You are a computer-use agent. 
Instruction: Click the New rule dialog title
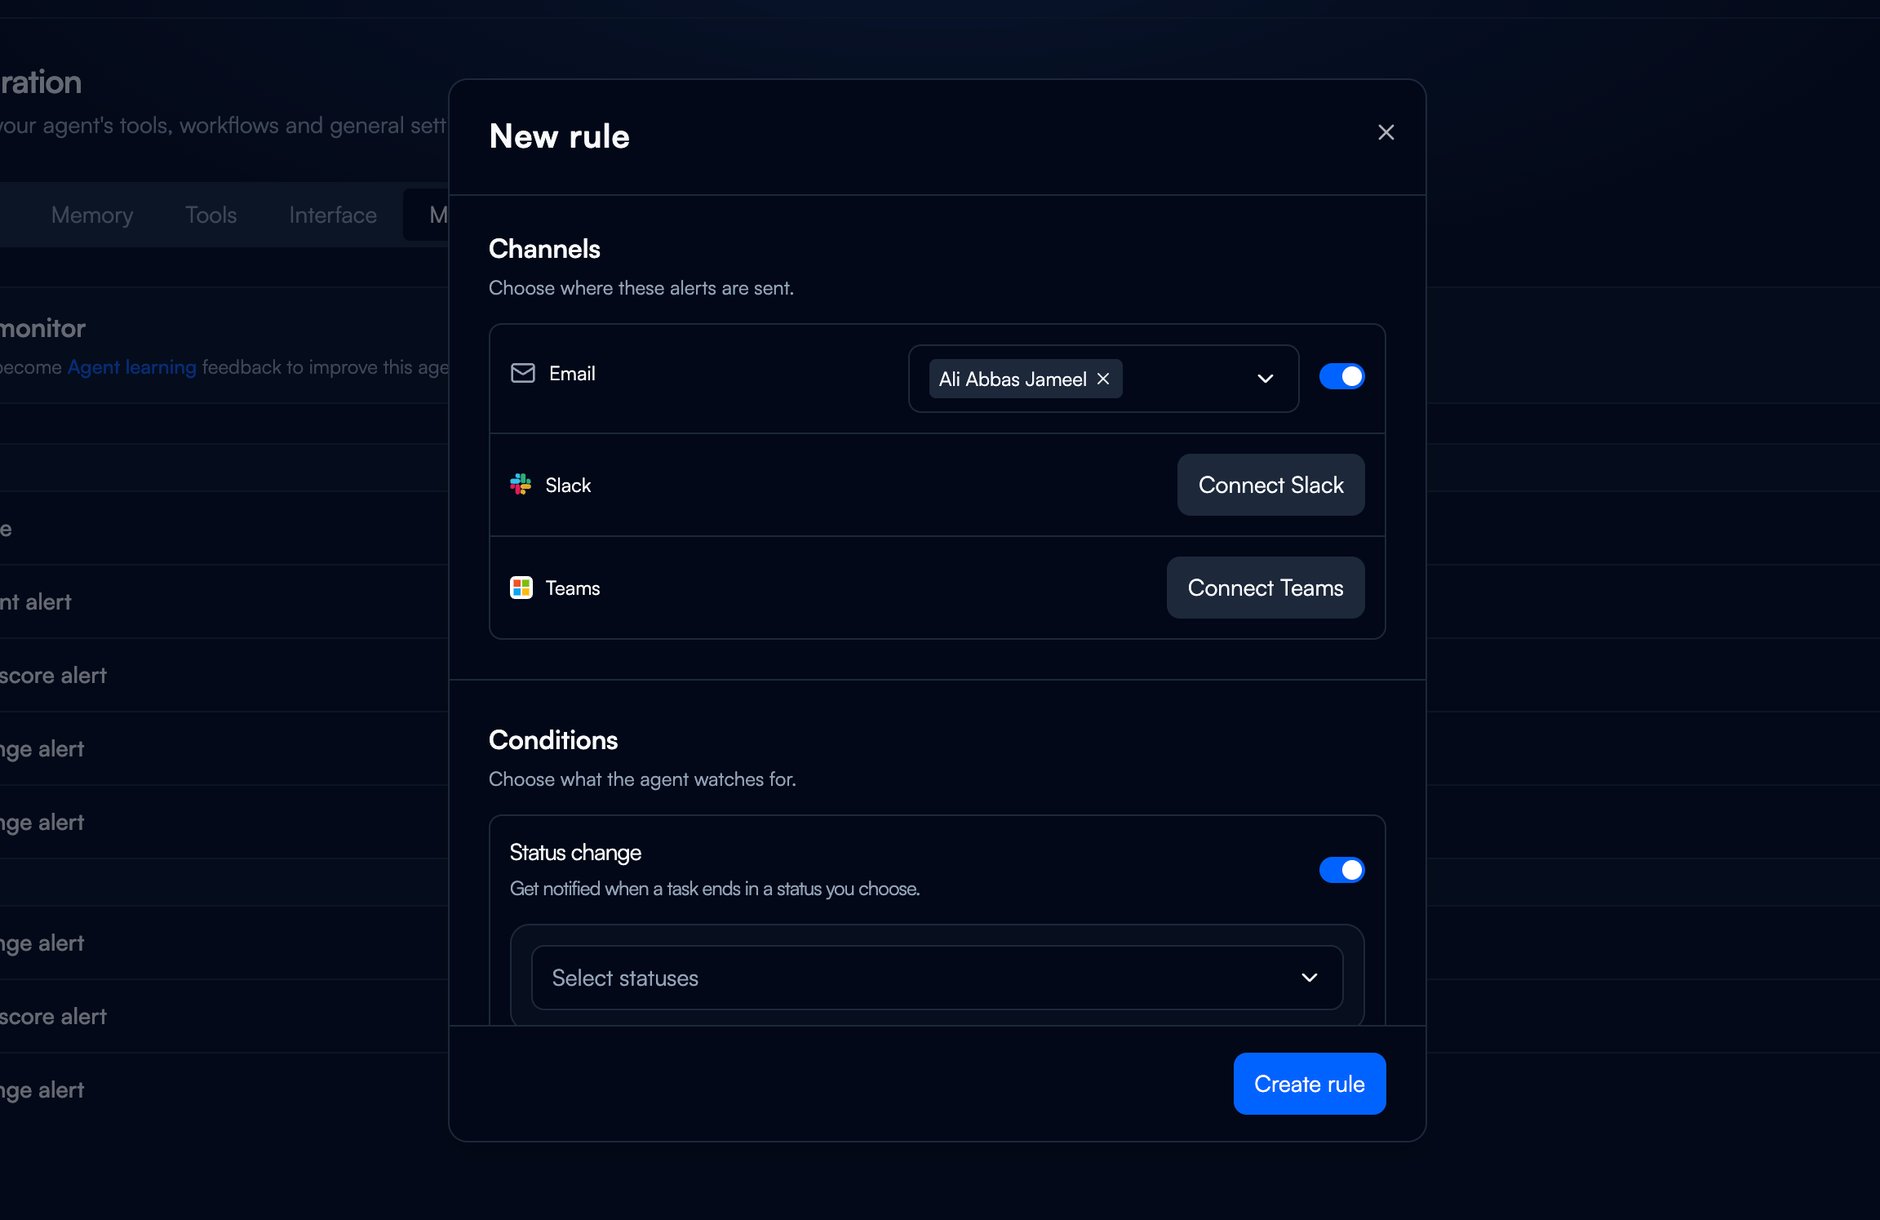[559, 136]
